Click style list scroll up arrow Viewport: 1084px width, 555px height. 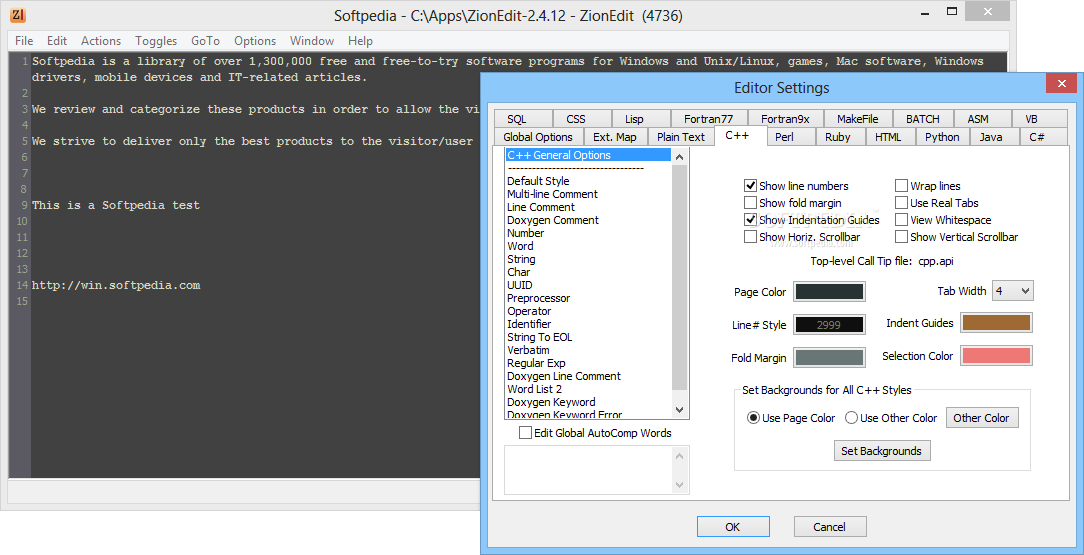(679, 157)
